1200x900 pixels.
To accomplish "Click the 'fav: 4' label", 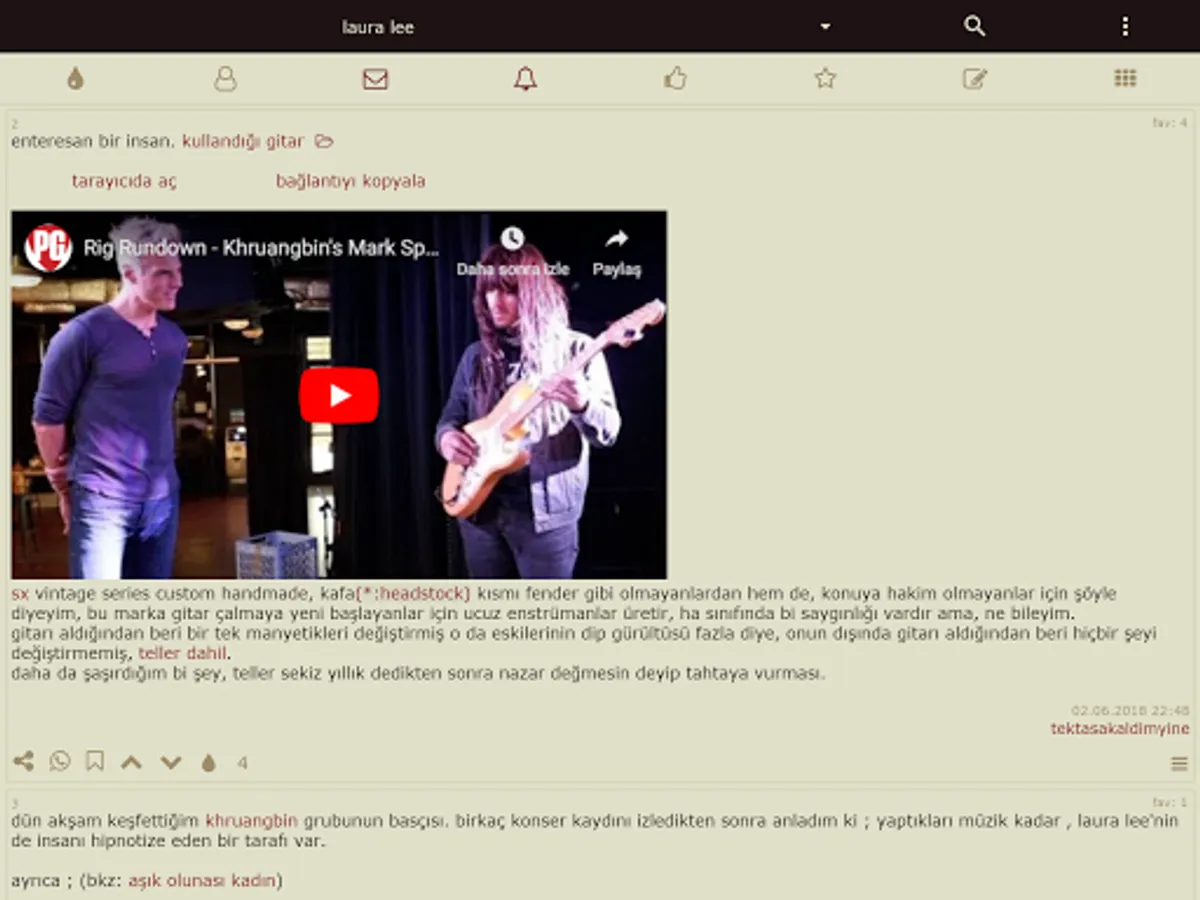I will (1170, 123).
